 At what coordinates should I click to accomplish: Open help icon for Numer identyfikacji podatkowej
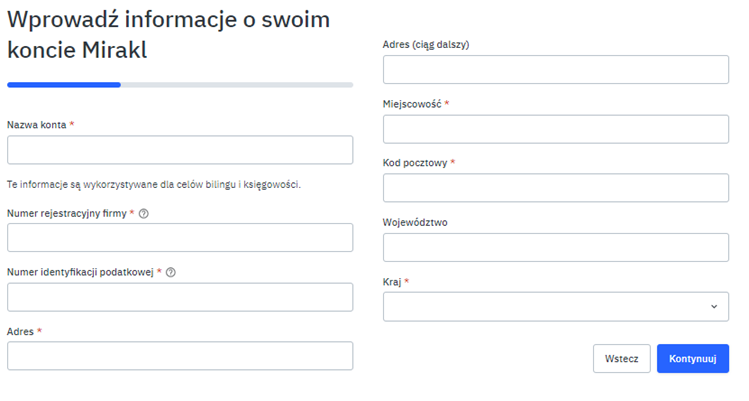tap(171, 273)
